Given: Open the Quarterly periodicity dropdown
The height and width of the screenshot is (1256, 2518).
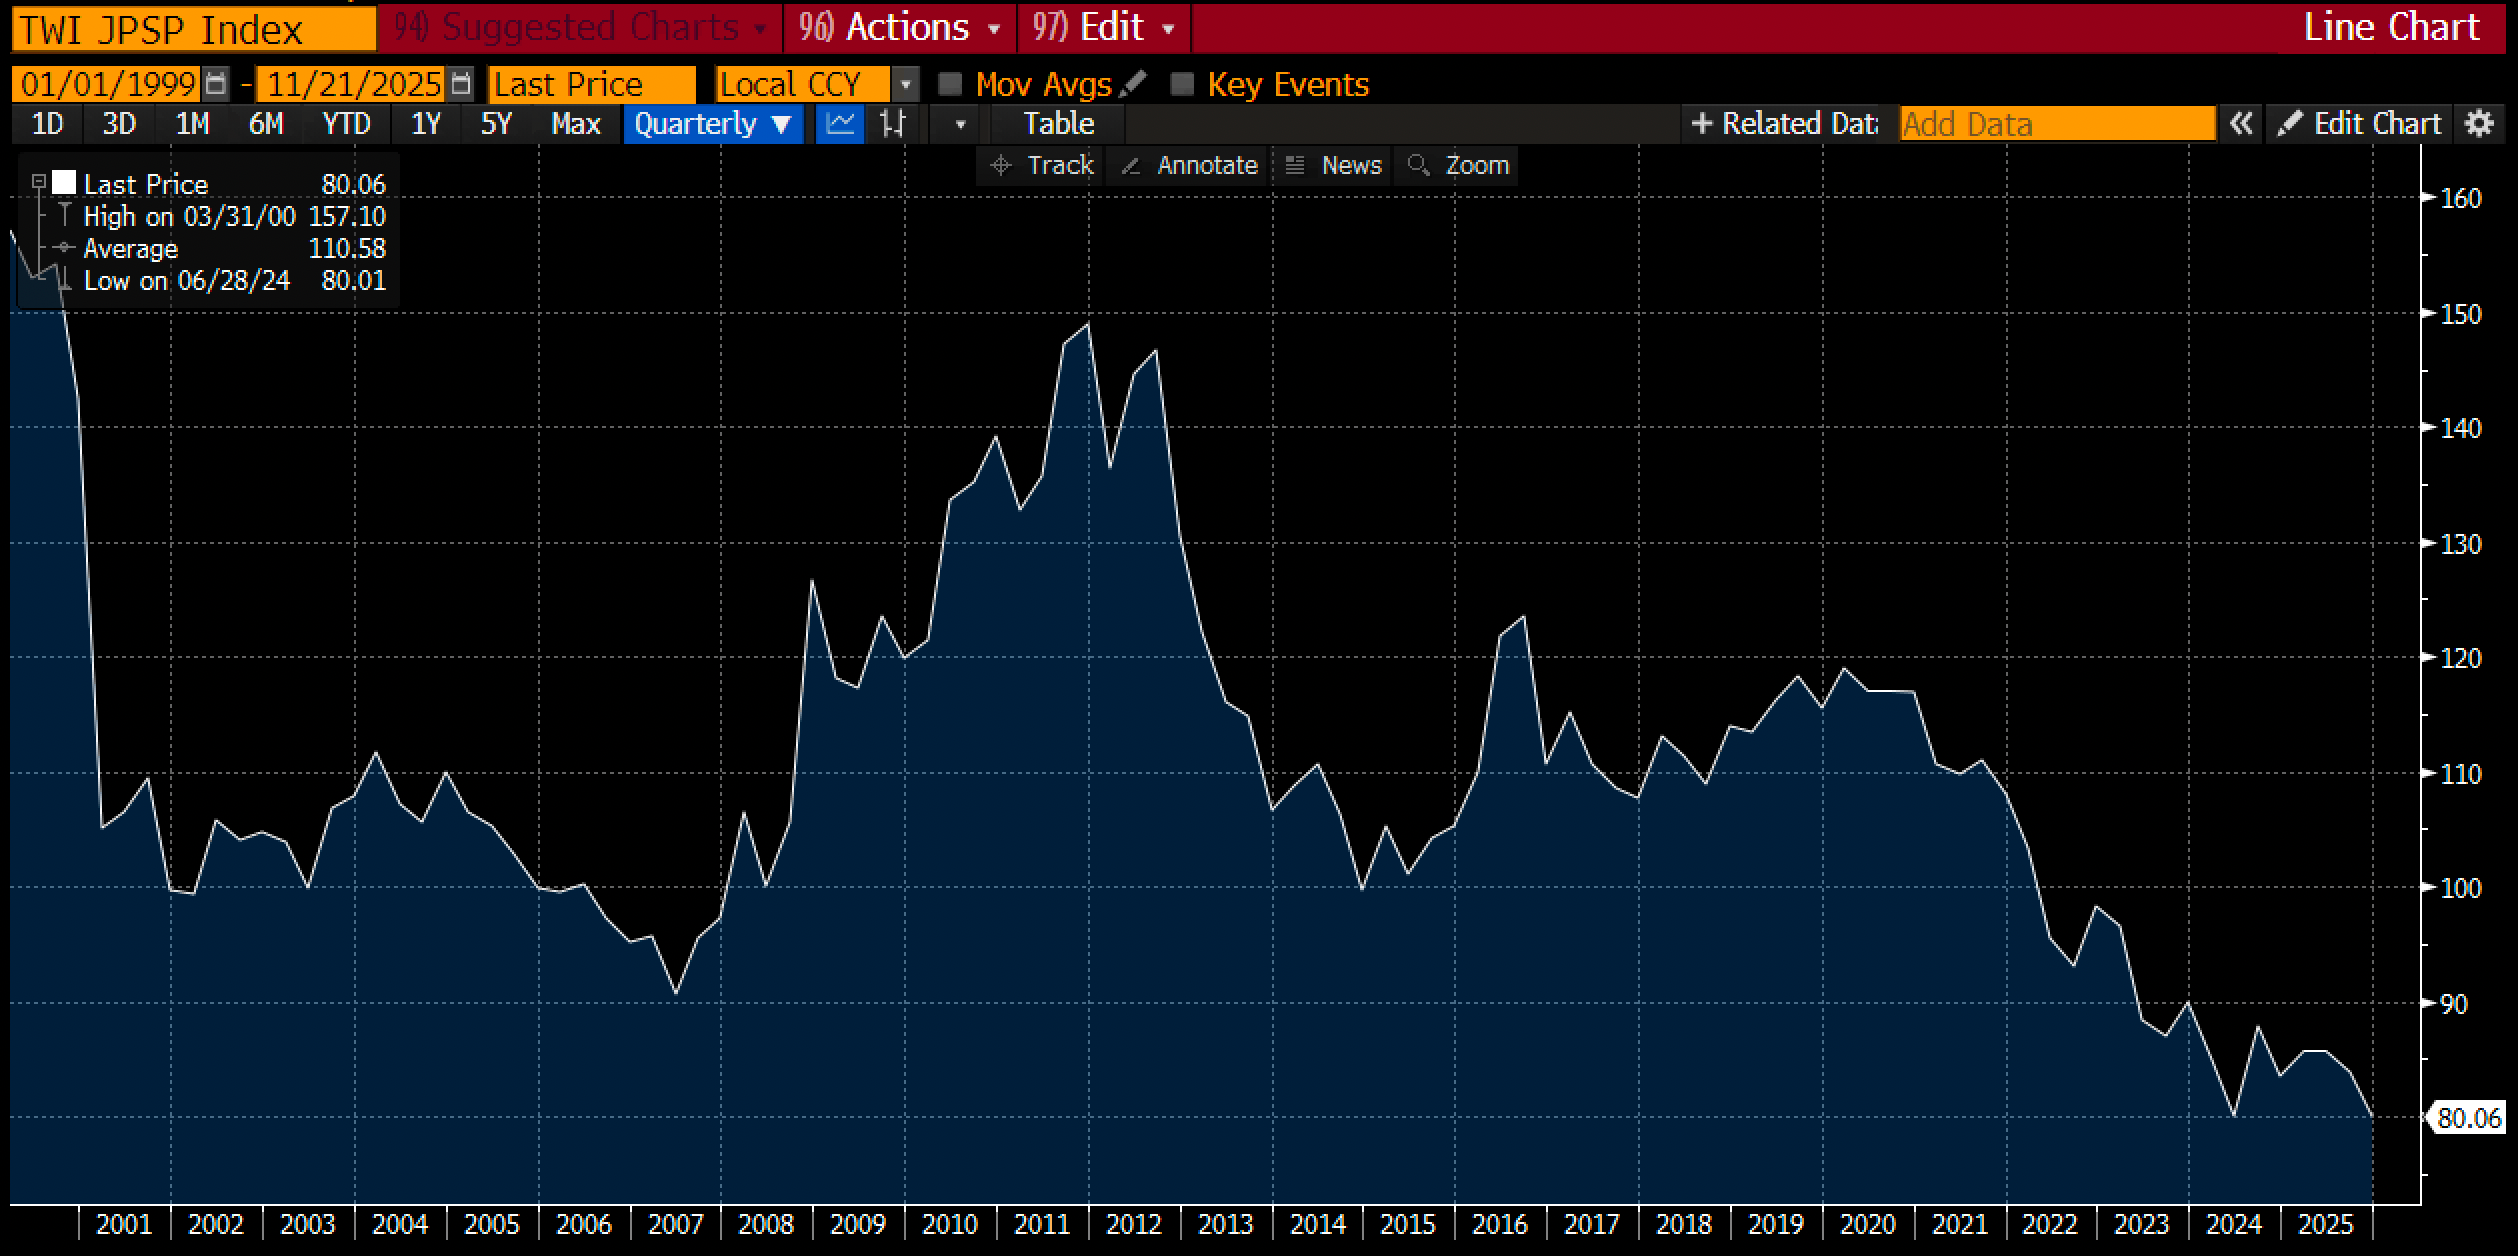Looking at the screenshot, I should point(712,124).
